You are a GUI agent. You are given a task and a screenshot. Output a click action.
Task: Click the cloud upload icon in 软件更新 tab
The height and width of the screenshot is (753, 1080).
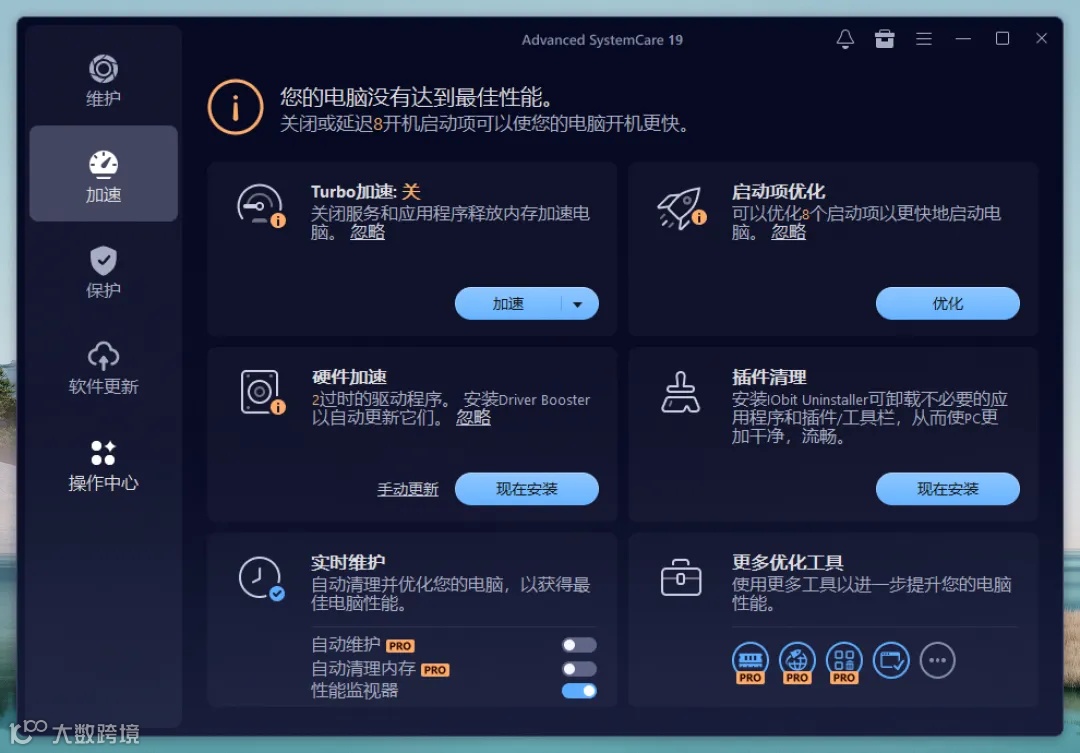(x=103, y=356)
